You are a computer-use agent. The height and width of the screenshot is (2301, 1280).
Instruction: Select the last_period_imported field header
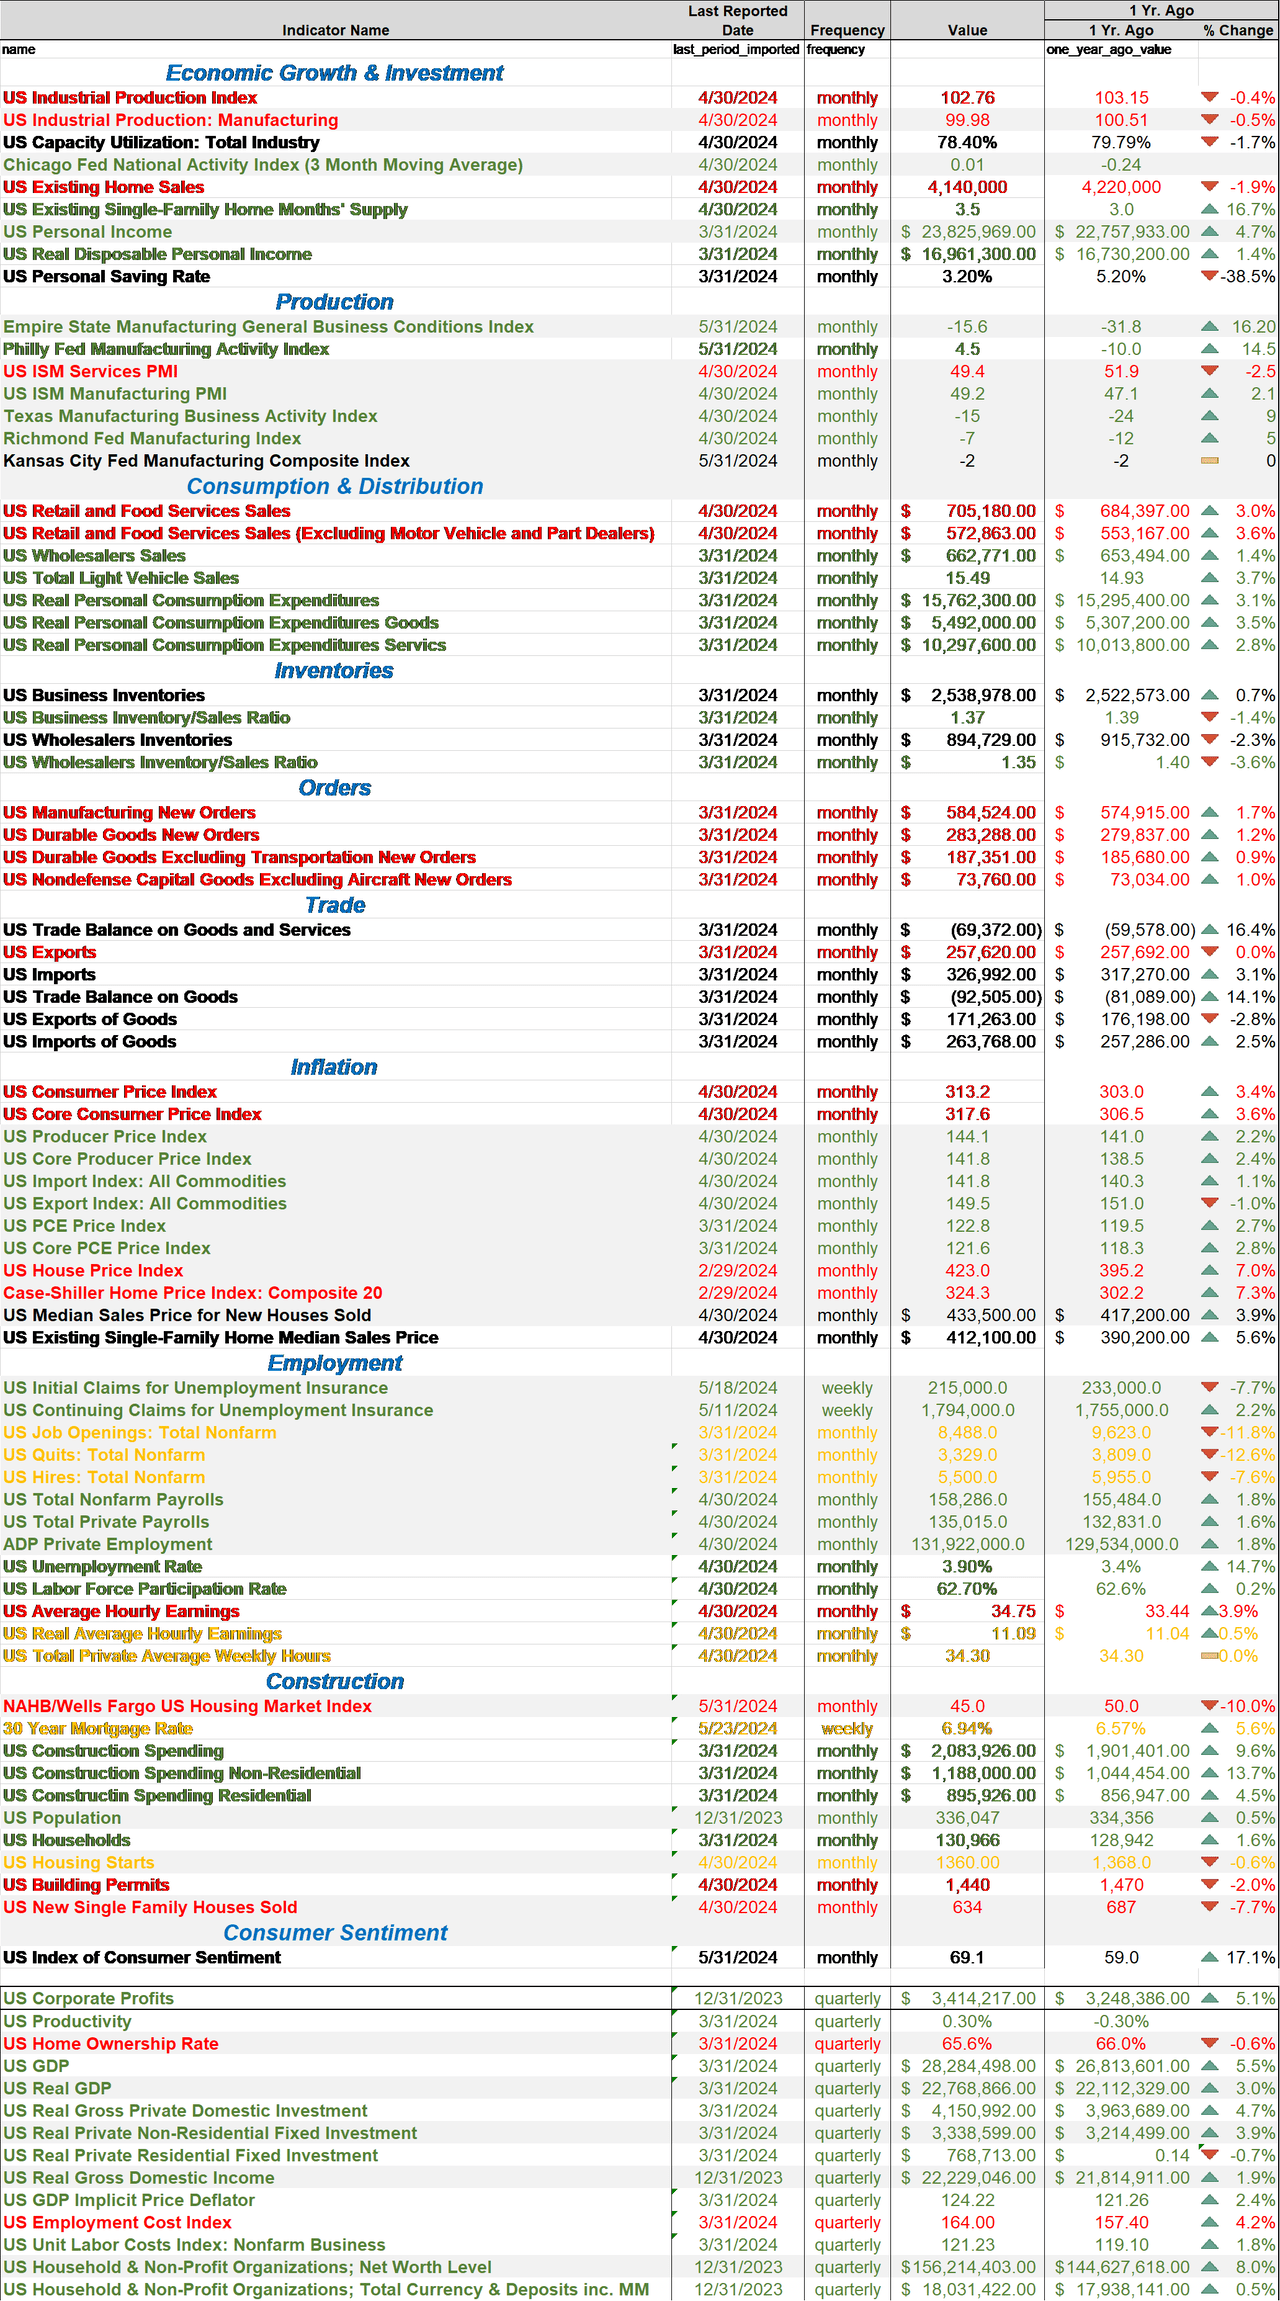point(736,49)
